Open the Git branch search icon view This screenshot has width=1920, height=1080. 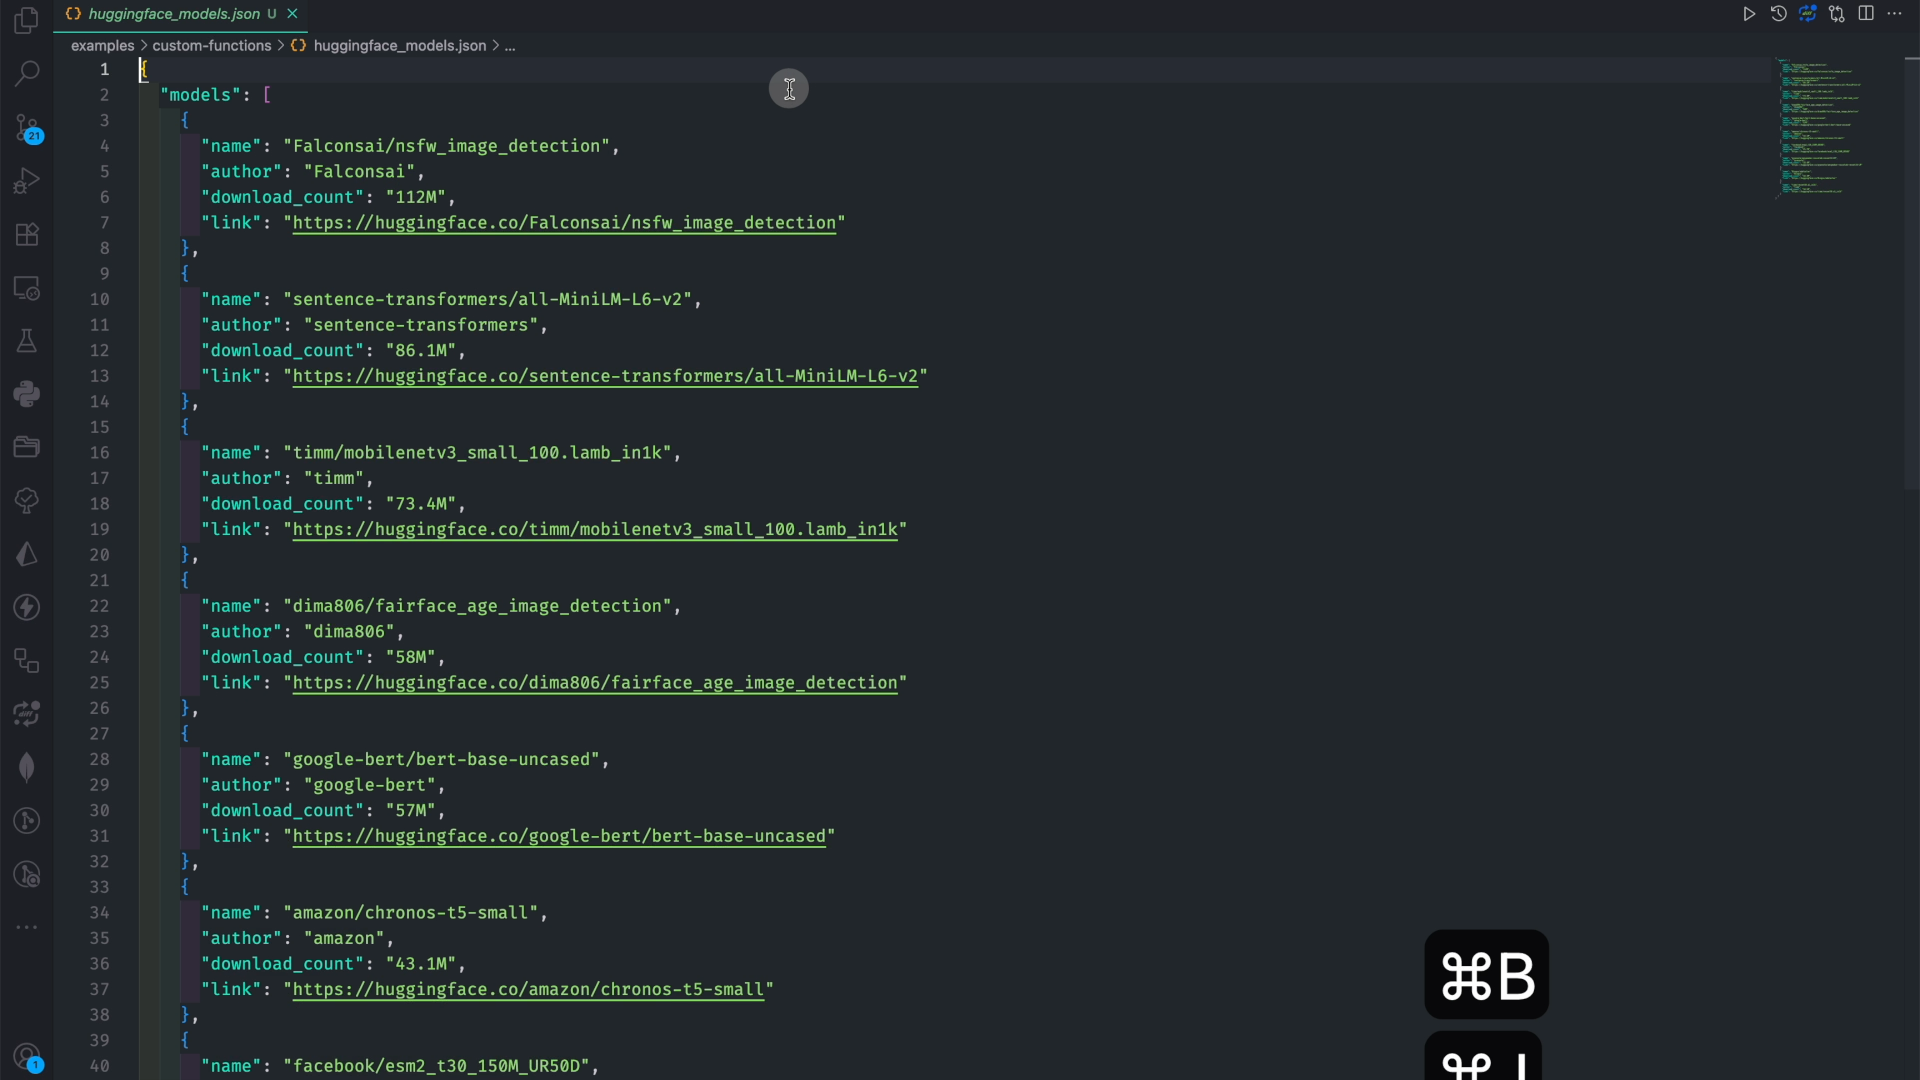[x=27, y=874]
